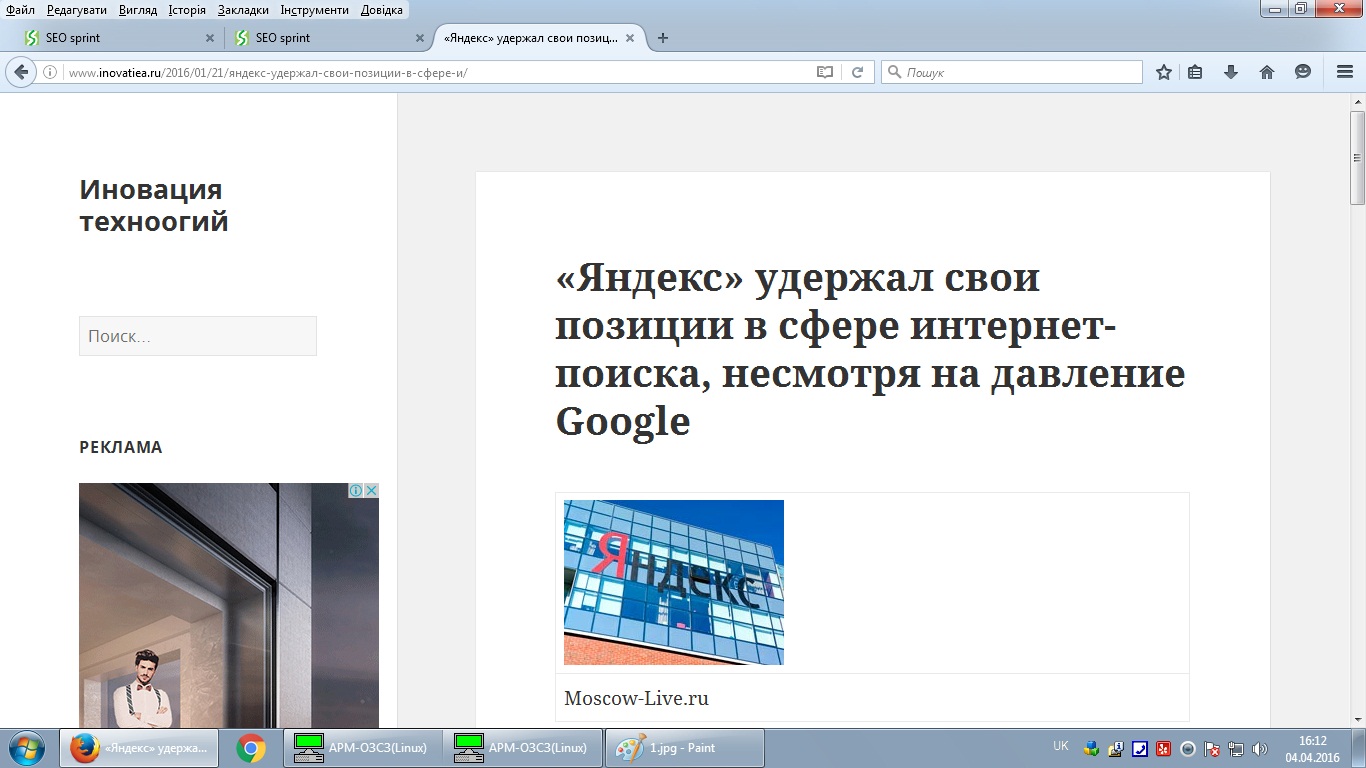This screenshot has width=1366, height=768.
Task: Launch Google Chrome from the taskbar
Action: click(x=251, y=748)
